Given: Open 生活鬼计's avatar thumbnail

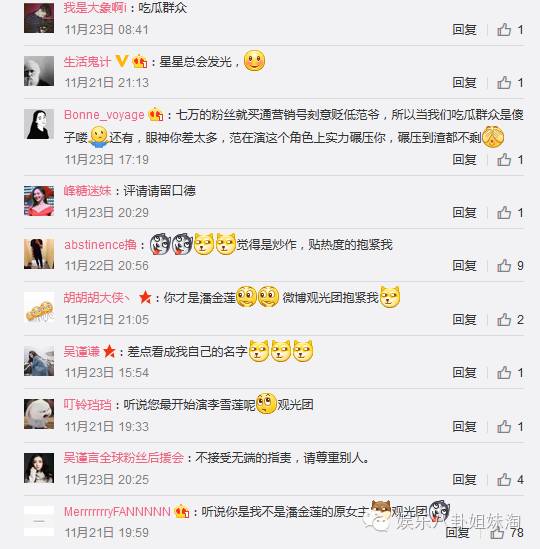Looking at the screenshot, I should pos(39,71).
